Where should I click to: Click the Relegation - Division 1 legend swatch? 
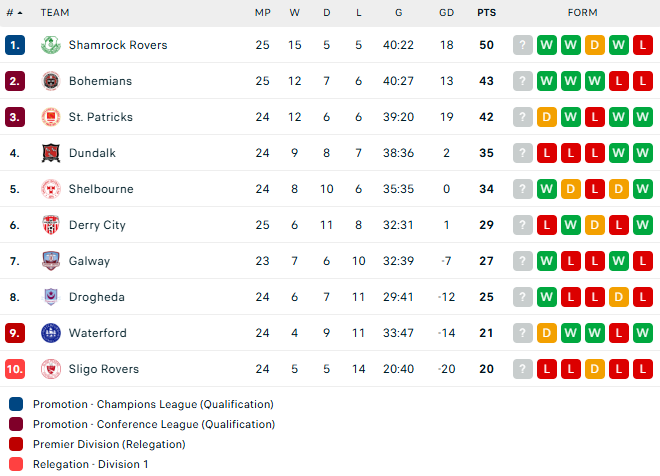coord(16,464)
